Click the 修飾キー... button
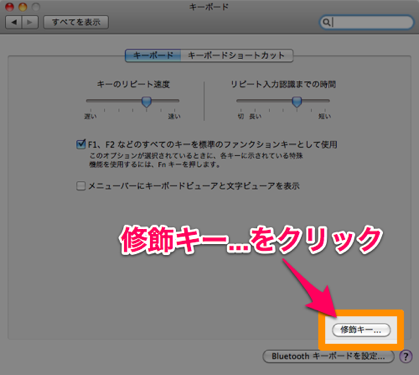Image resolution: width=419 pixels, height=375 pixels. [x=361, y=330]
